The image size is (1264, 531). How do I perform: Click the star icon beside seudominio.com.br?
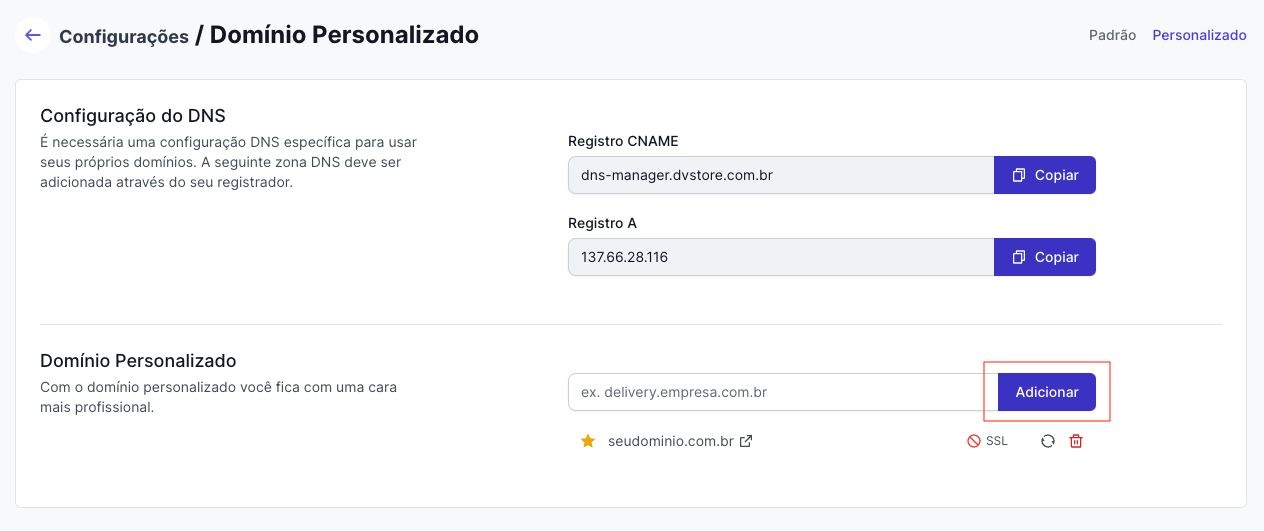pyautogui.click(x=588, y=441)
